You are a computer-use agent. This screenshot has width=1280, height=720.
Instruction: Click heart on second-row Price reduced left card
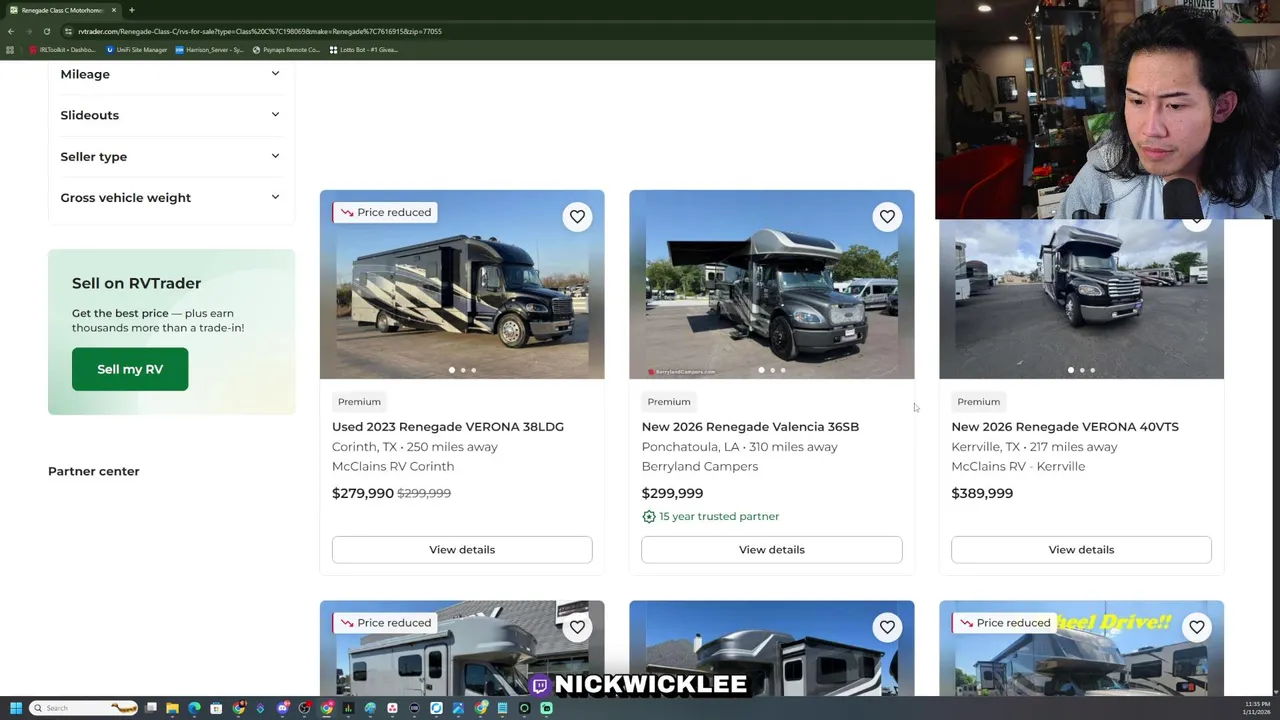(x=577, y=627)
